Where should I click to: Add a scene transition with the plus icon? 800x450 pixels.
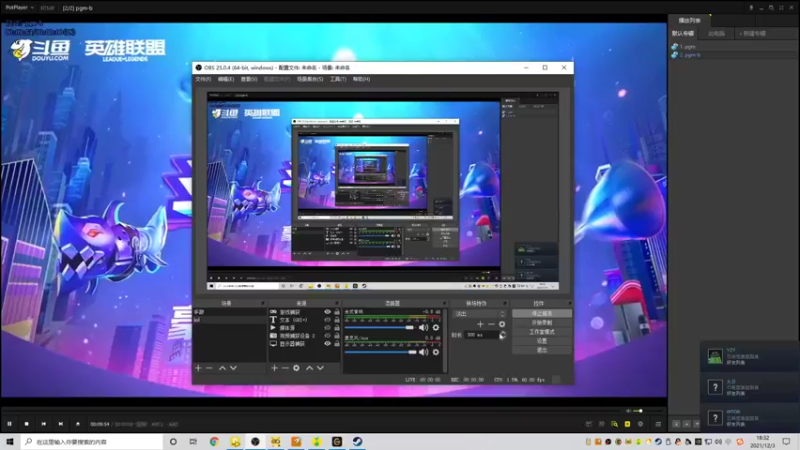[x=480, y=324]
